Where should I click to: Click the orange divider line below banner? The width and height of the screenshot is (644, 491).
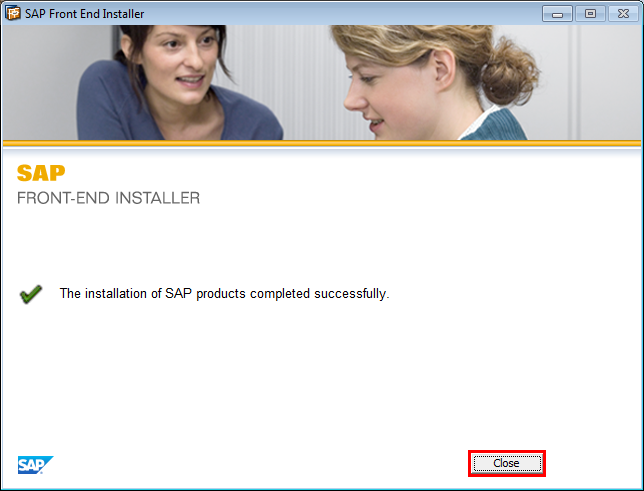tap(322, 144)
